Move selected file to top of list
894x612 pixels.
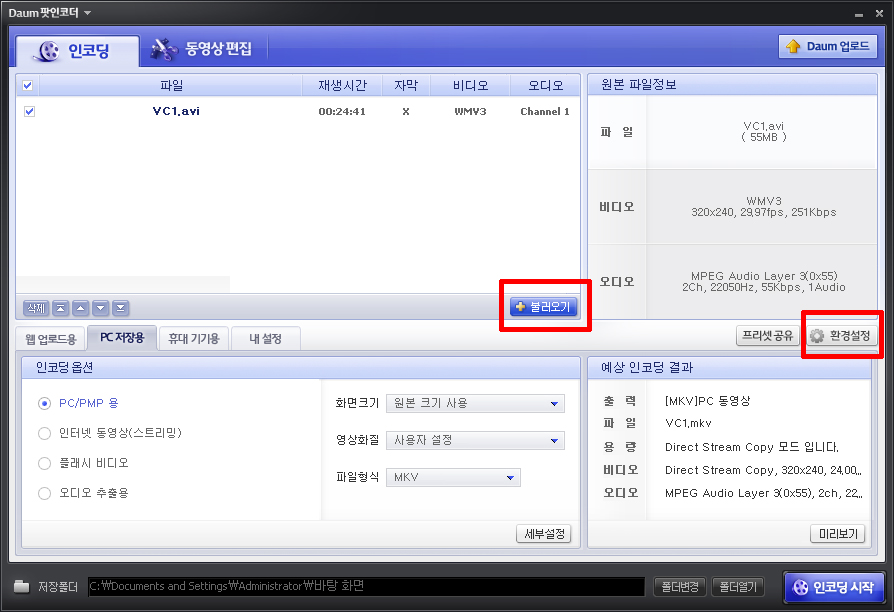coord(61,308)
